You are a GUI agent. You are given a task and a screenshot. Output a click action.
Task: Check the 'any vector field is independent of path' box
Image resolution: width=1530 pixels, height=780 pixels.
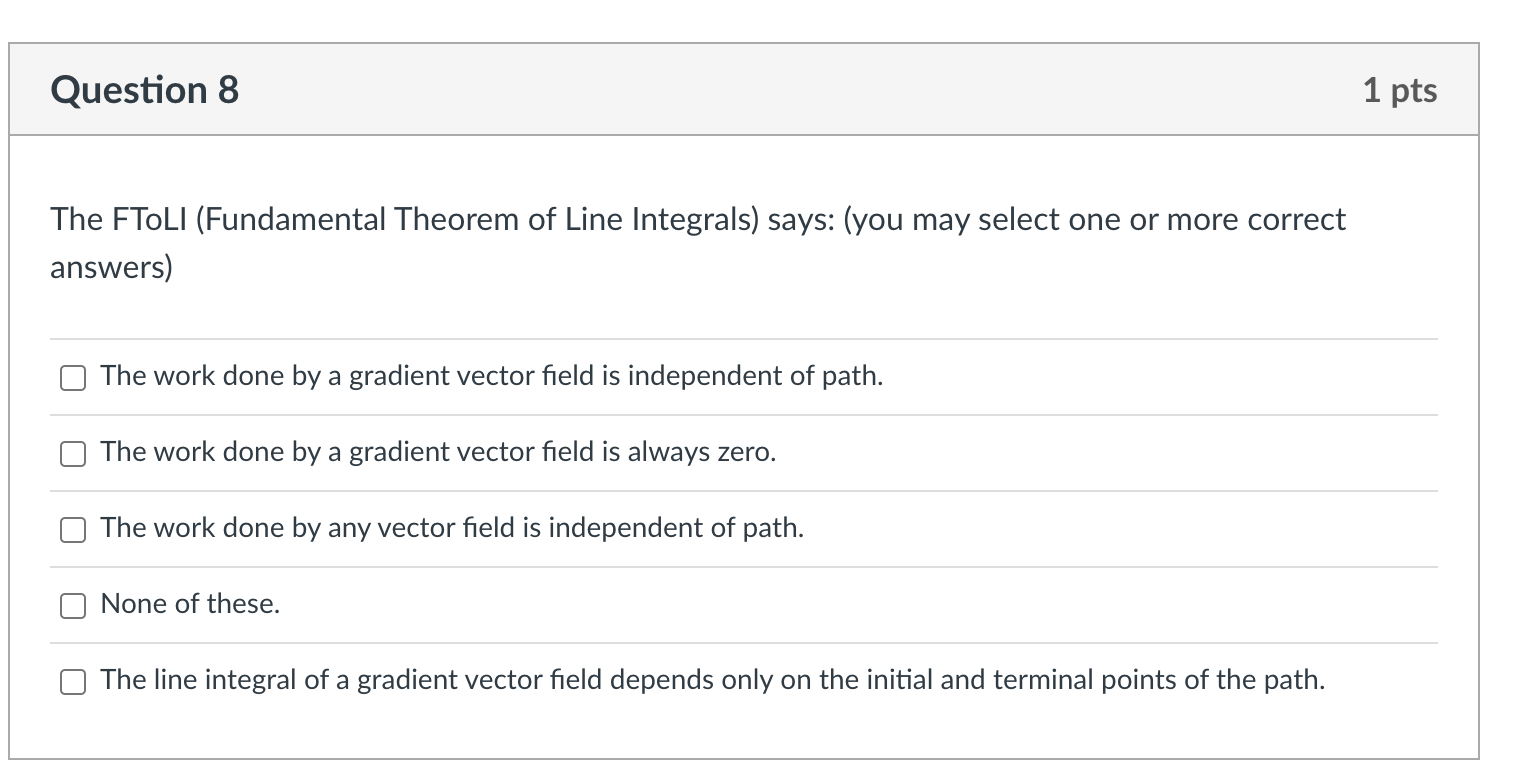coord(71,530)
